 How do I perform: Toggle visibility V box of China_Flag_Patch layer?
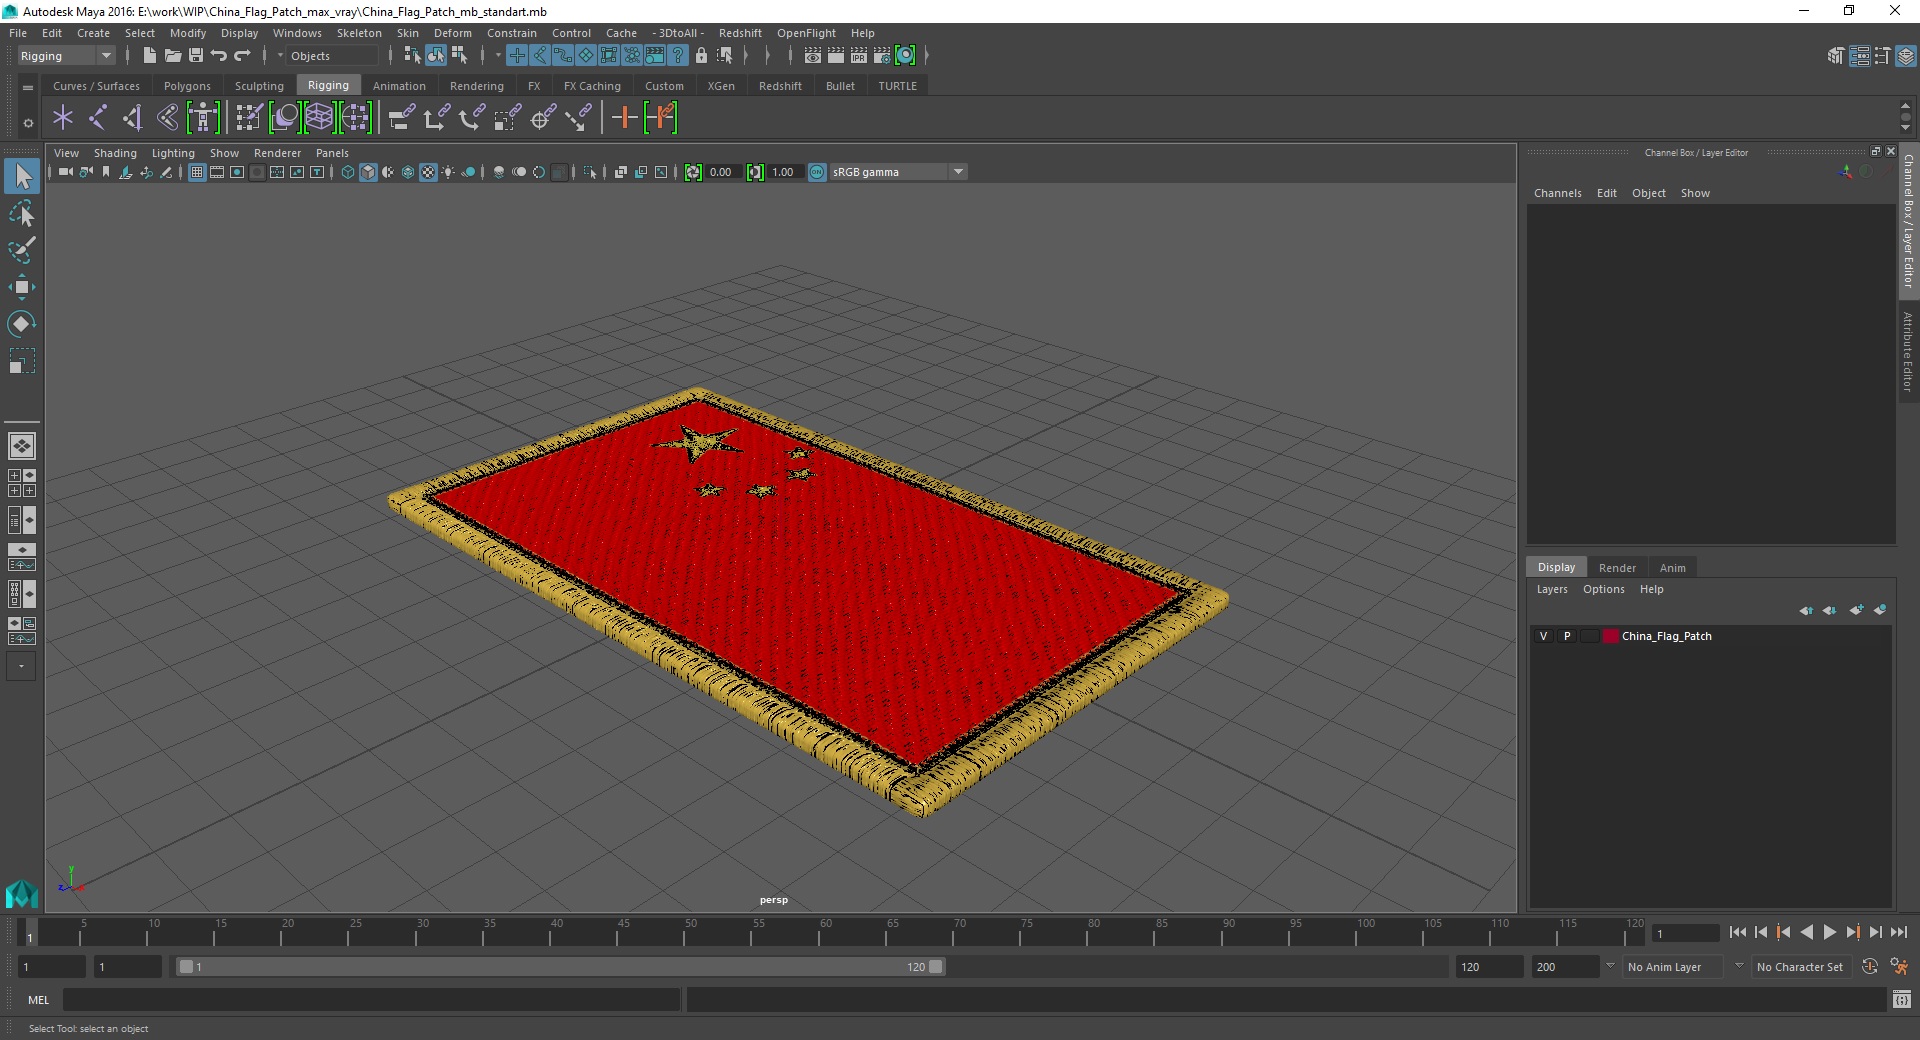tap(1543, 636)
